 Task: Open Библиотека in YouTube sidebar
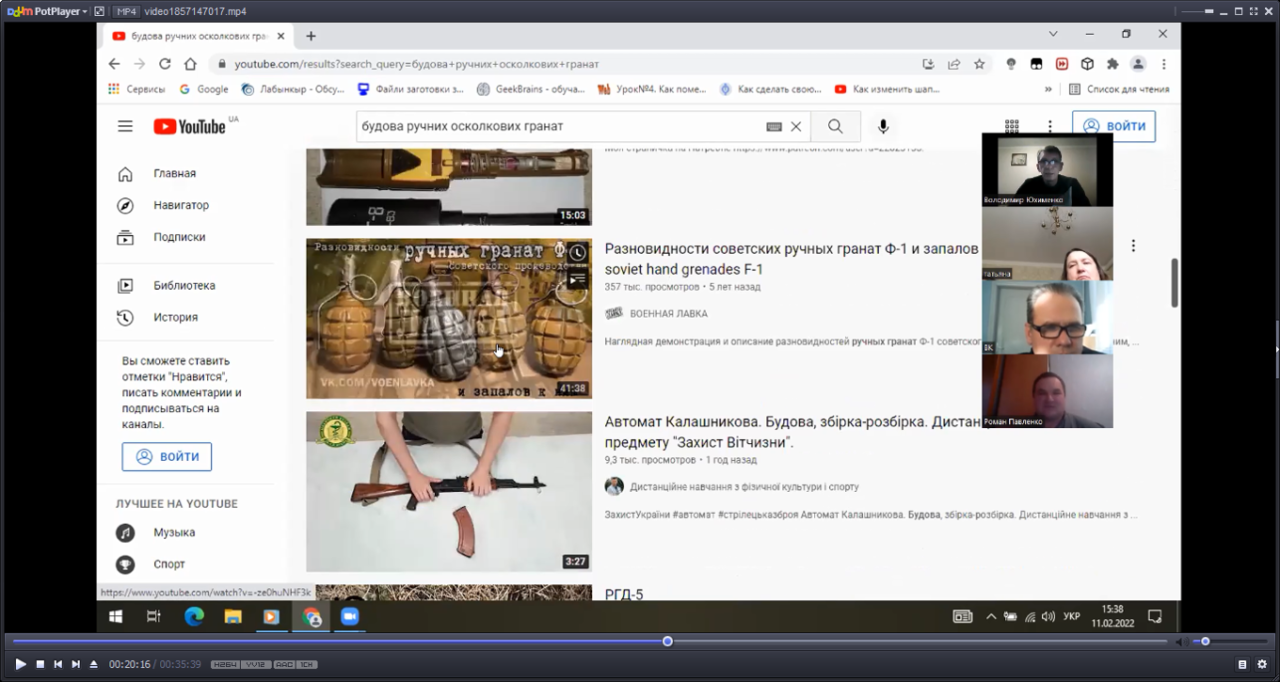coord(184,285)
